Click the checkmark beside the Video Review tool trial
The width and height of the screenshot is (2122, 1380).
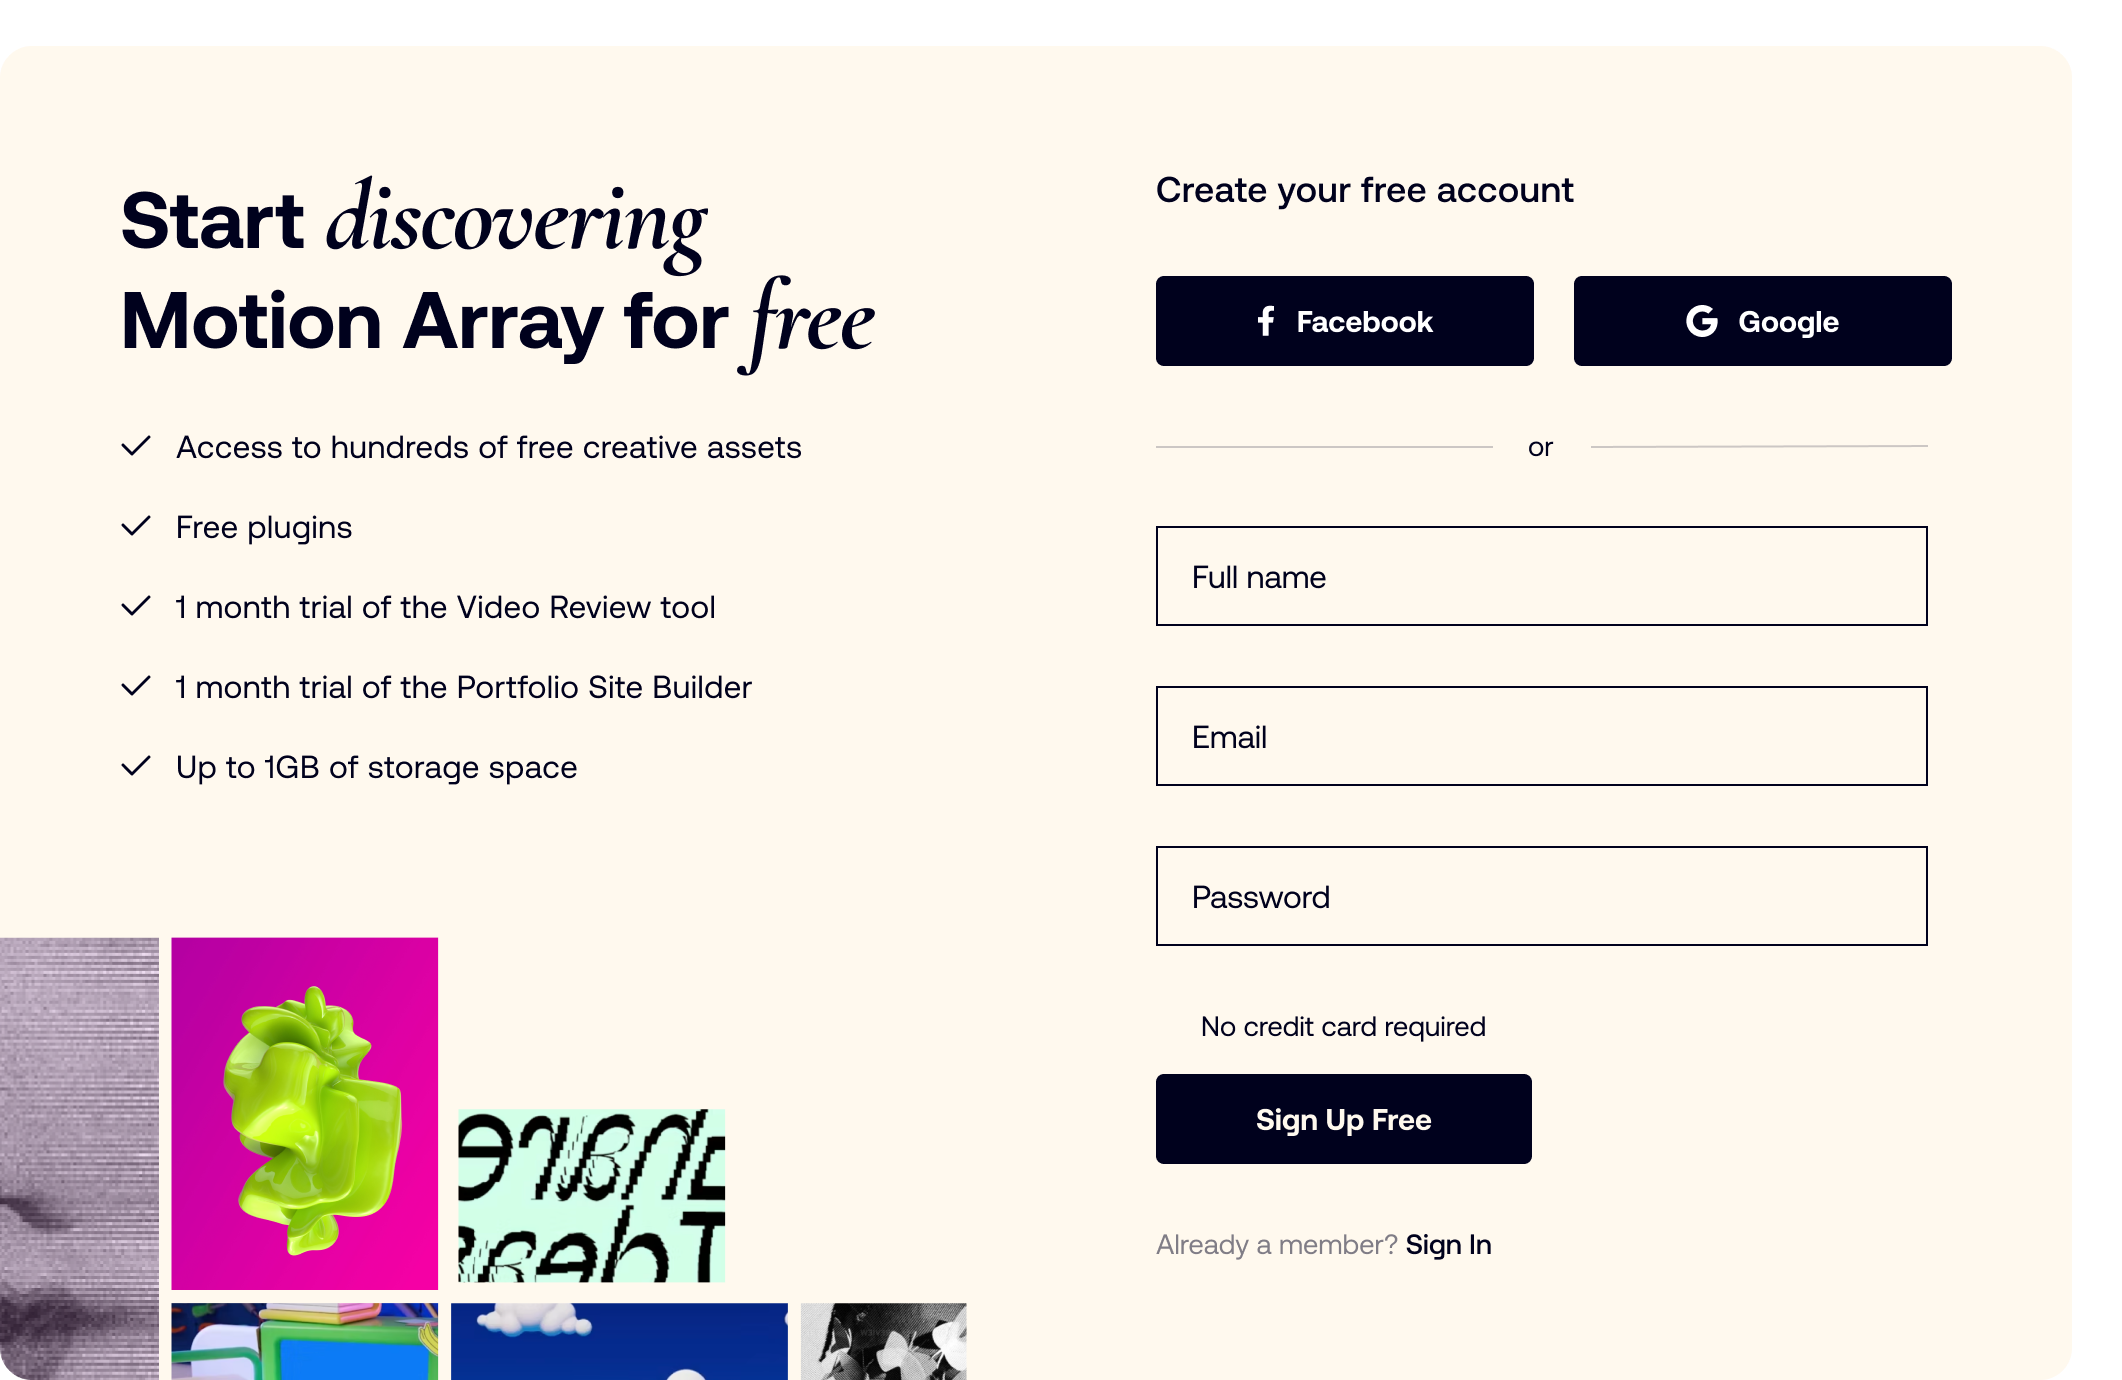point(136,606)
